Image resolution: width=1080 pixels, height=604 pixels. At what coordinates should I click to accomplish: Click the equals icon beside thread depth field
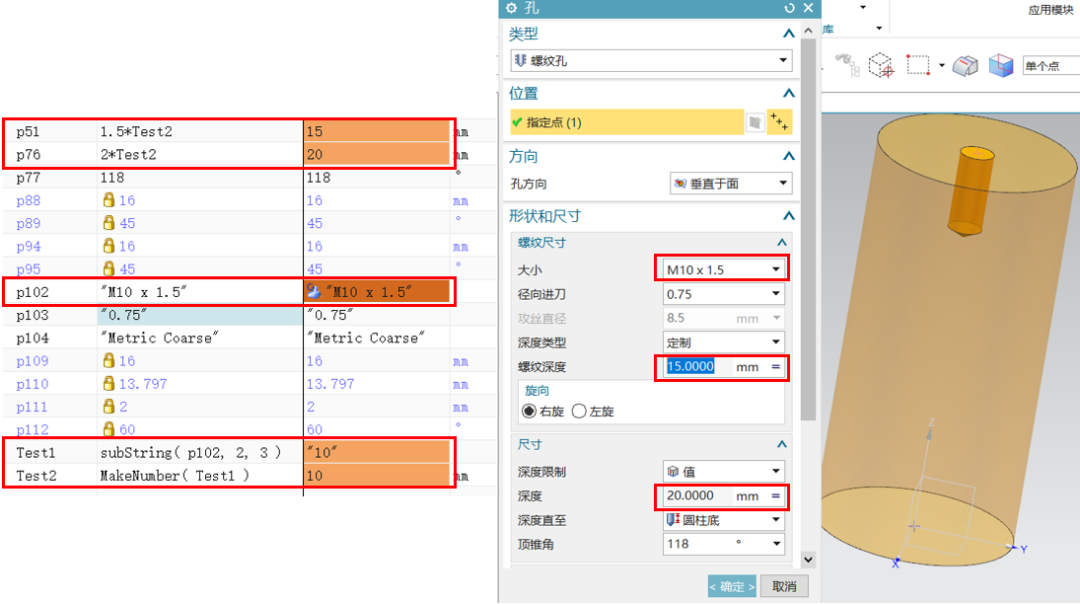coord(776,367)
